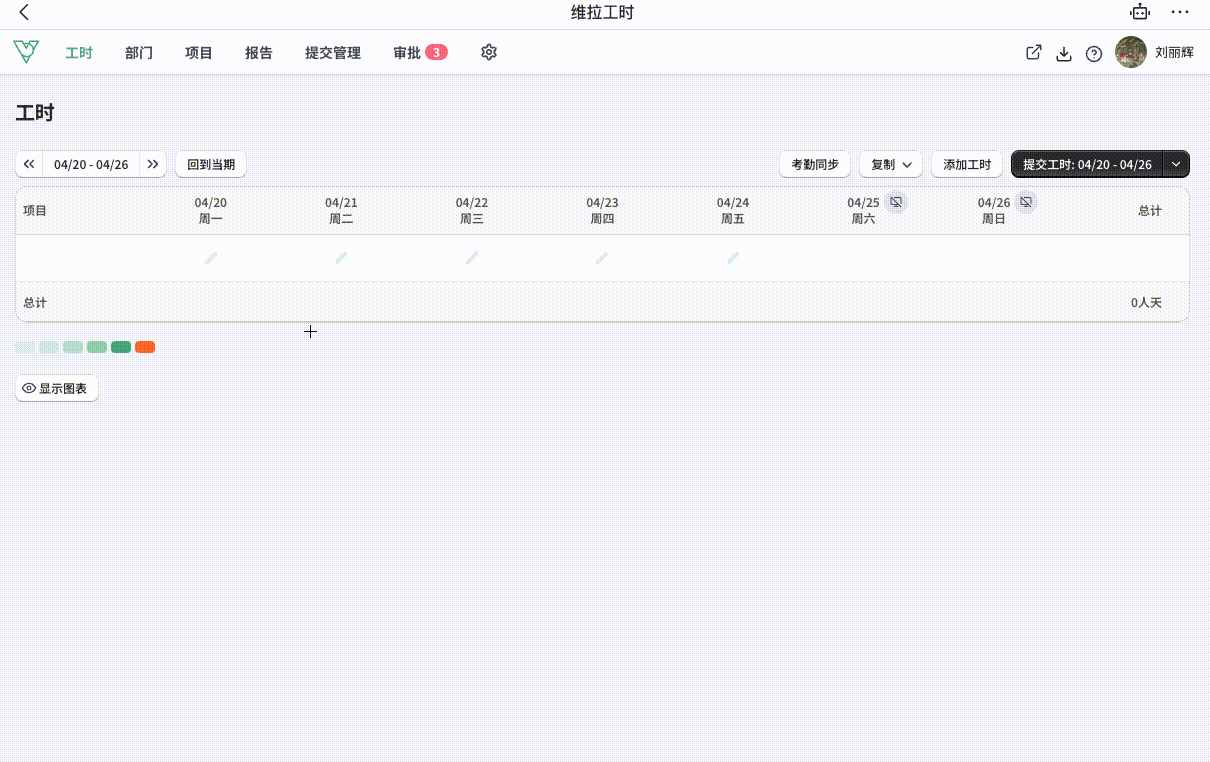Open the date range 04/20 - 04/26 picker

point(91,164)
